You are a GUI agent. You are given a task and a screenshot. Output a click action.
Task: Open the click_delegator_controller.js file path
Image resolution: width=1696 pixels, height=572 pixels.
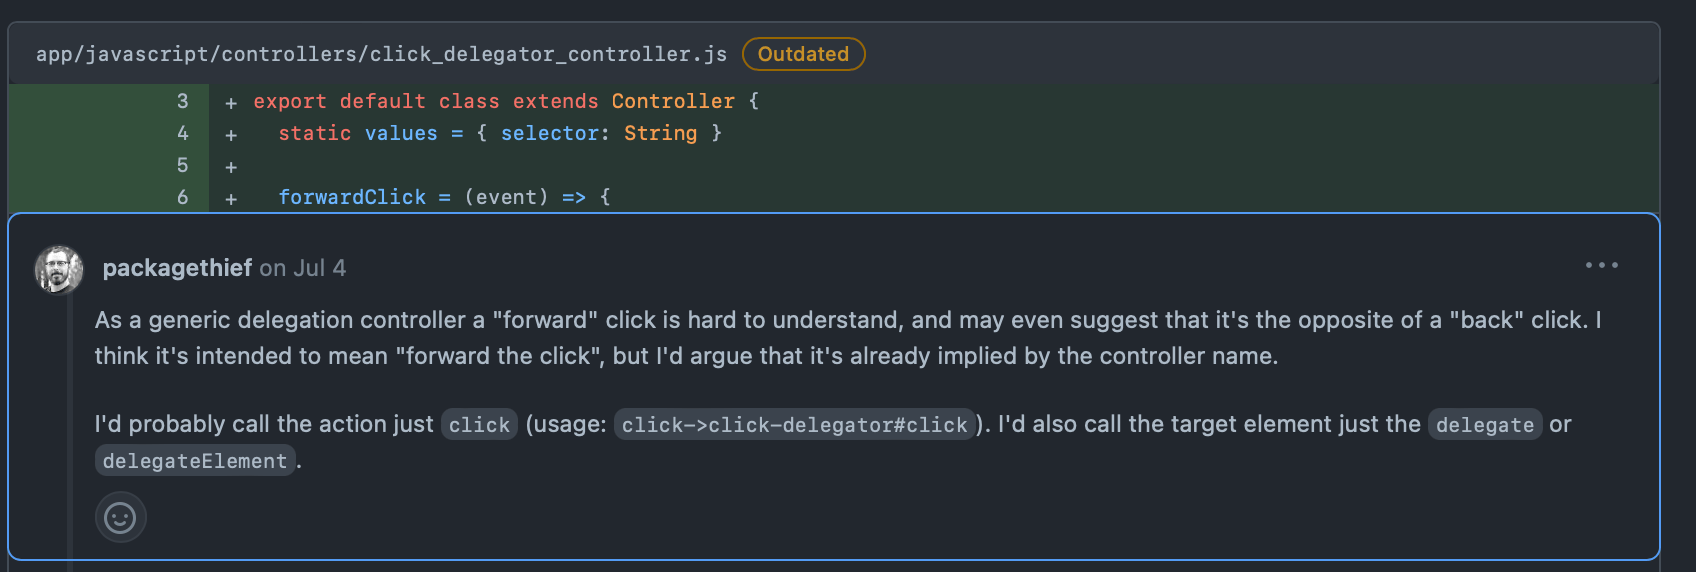[x=381, y=54]
